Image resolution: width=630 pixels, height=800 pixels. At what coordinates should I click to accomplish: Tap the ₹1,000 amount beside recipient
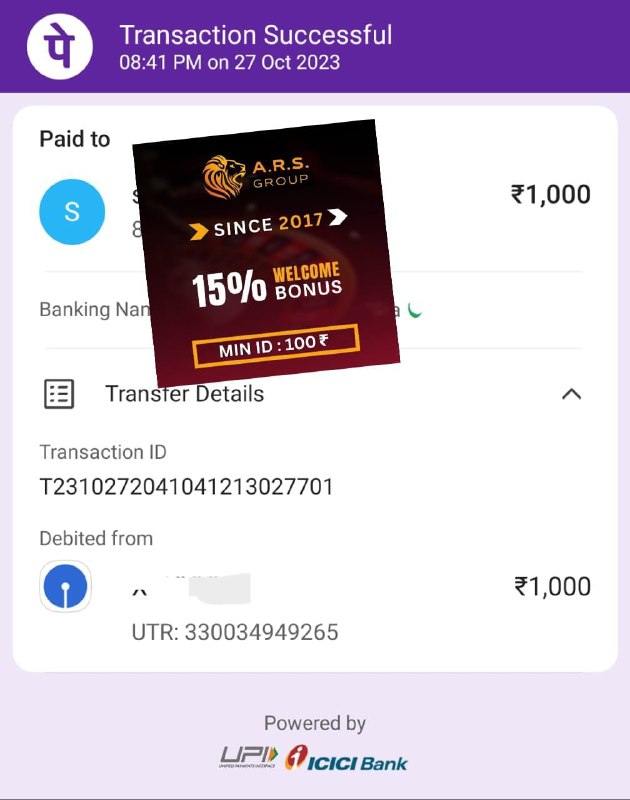coord(550,194)
